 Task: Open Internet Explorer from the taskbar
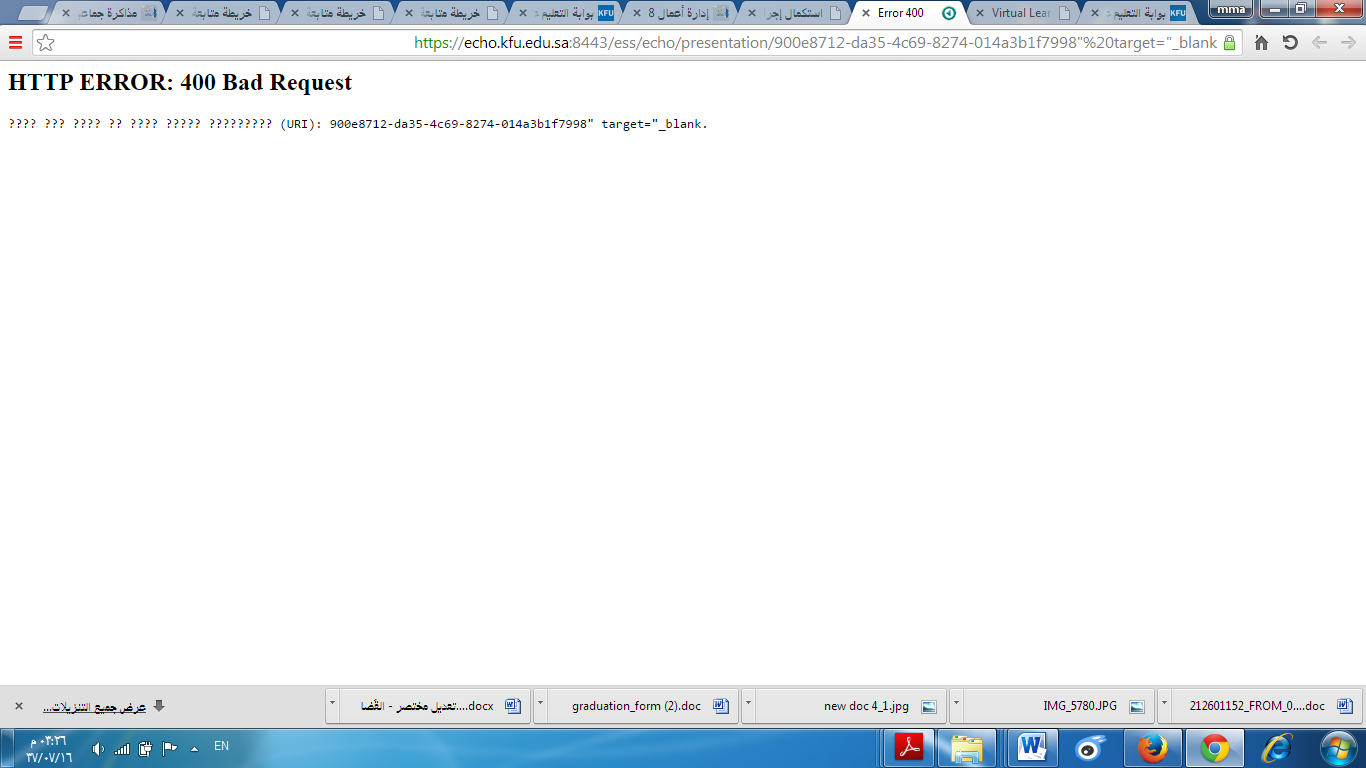pos(1276,748)
